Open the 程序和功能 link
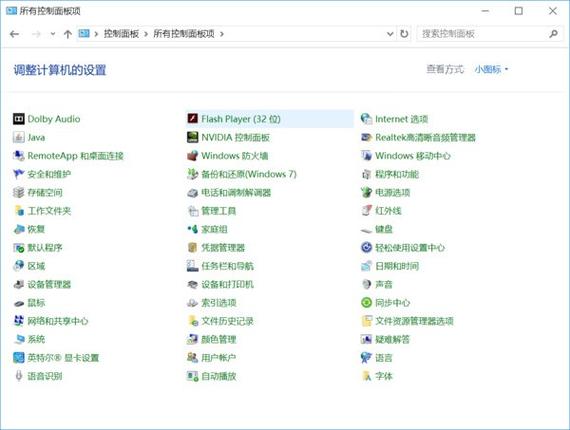Screen dimensions: 570x430 point(397,174)
